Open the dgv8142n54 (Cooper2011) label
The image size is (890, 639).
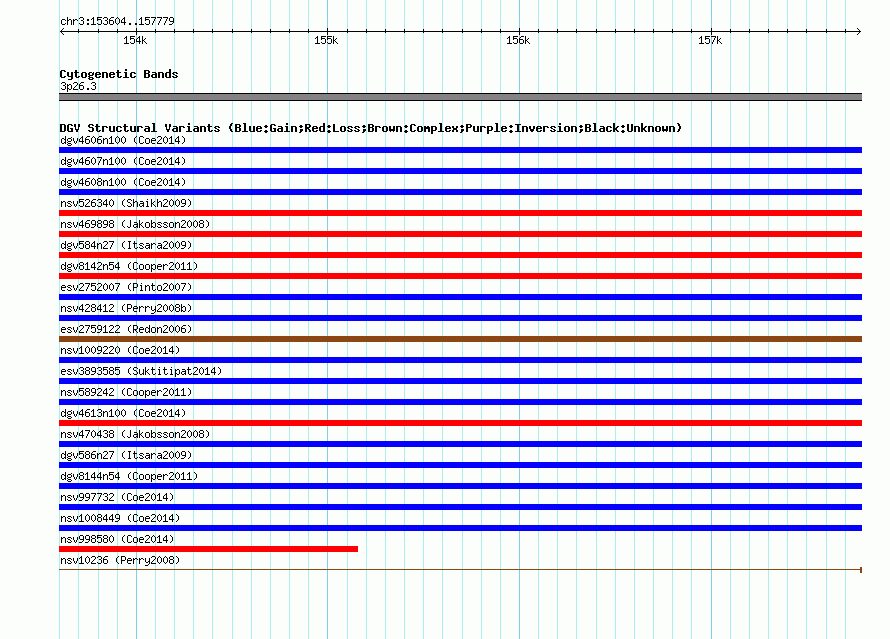coord(129,266)
